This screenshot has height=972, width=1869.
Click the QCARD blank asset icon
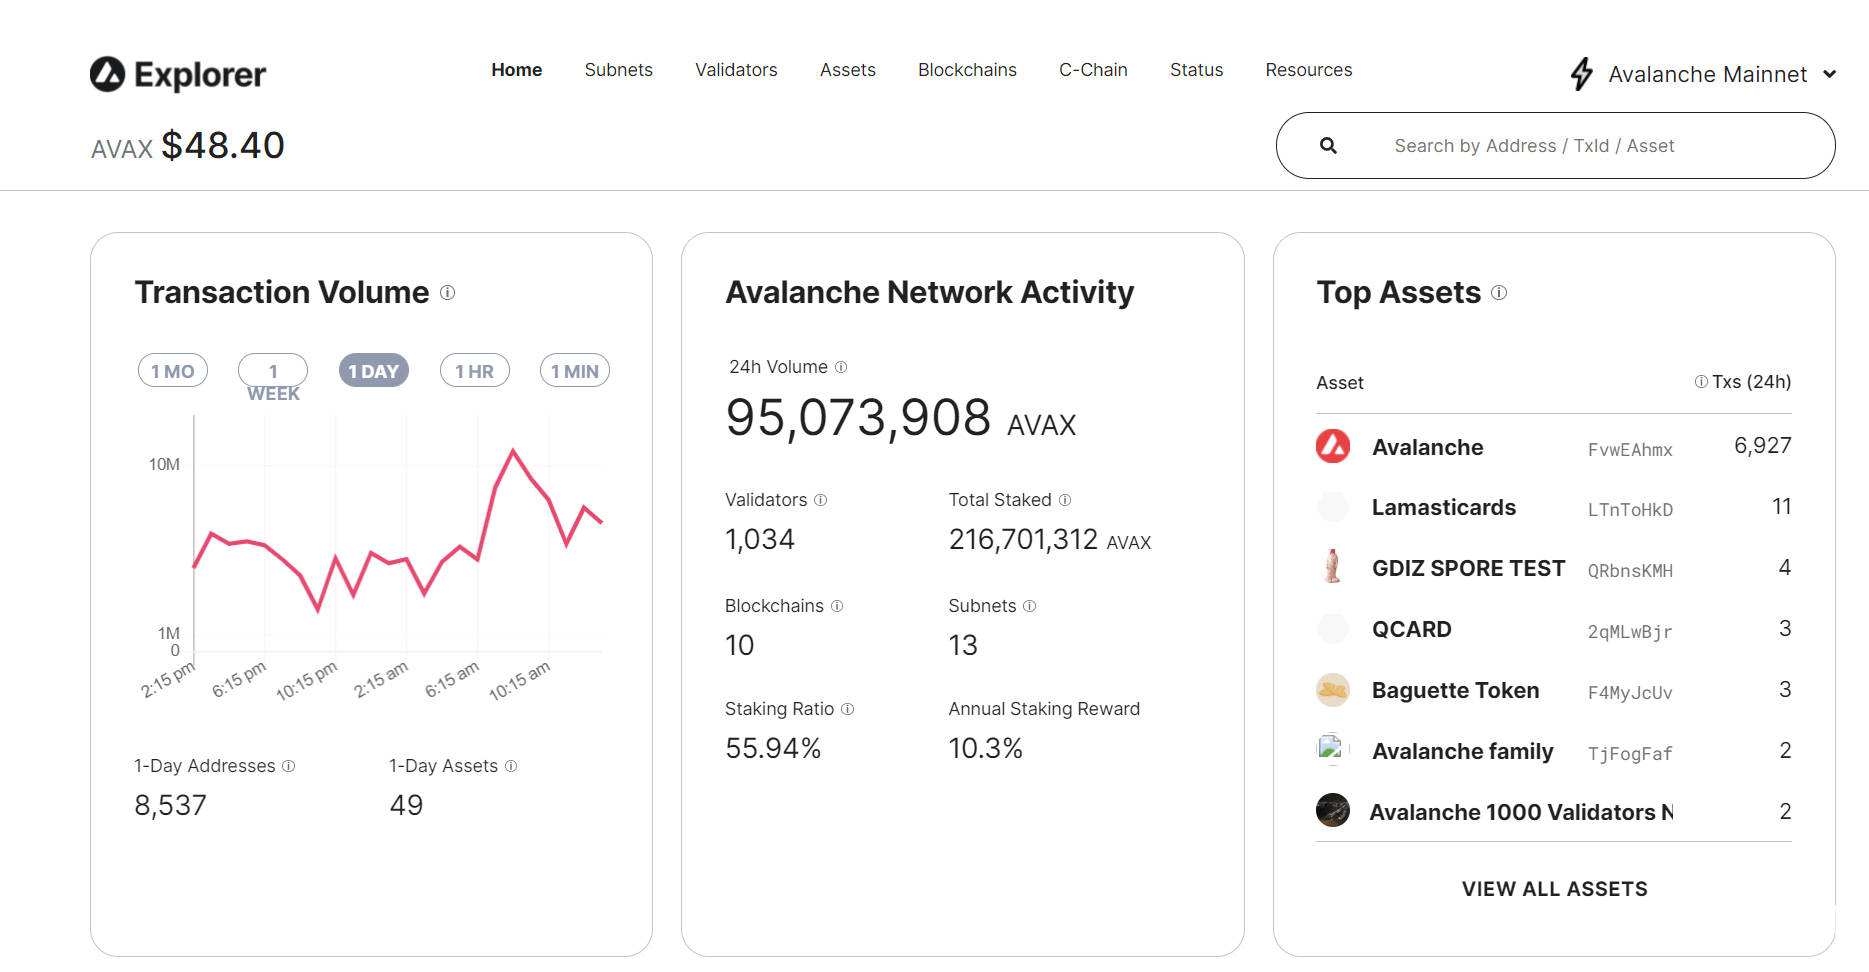click(x=1333, y=629)
